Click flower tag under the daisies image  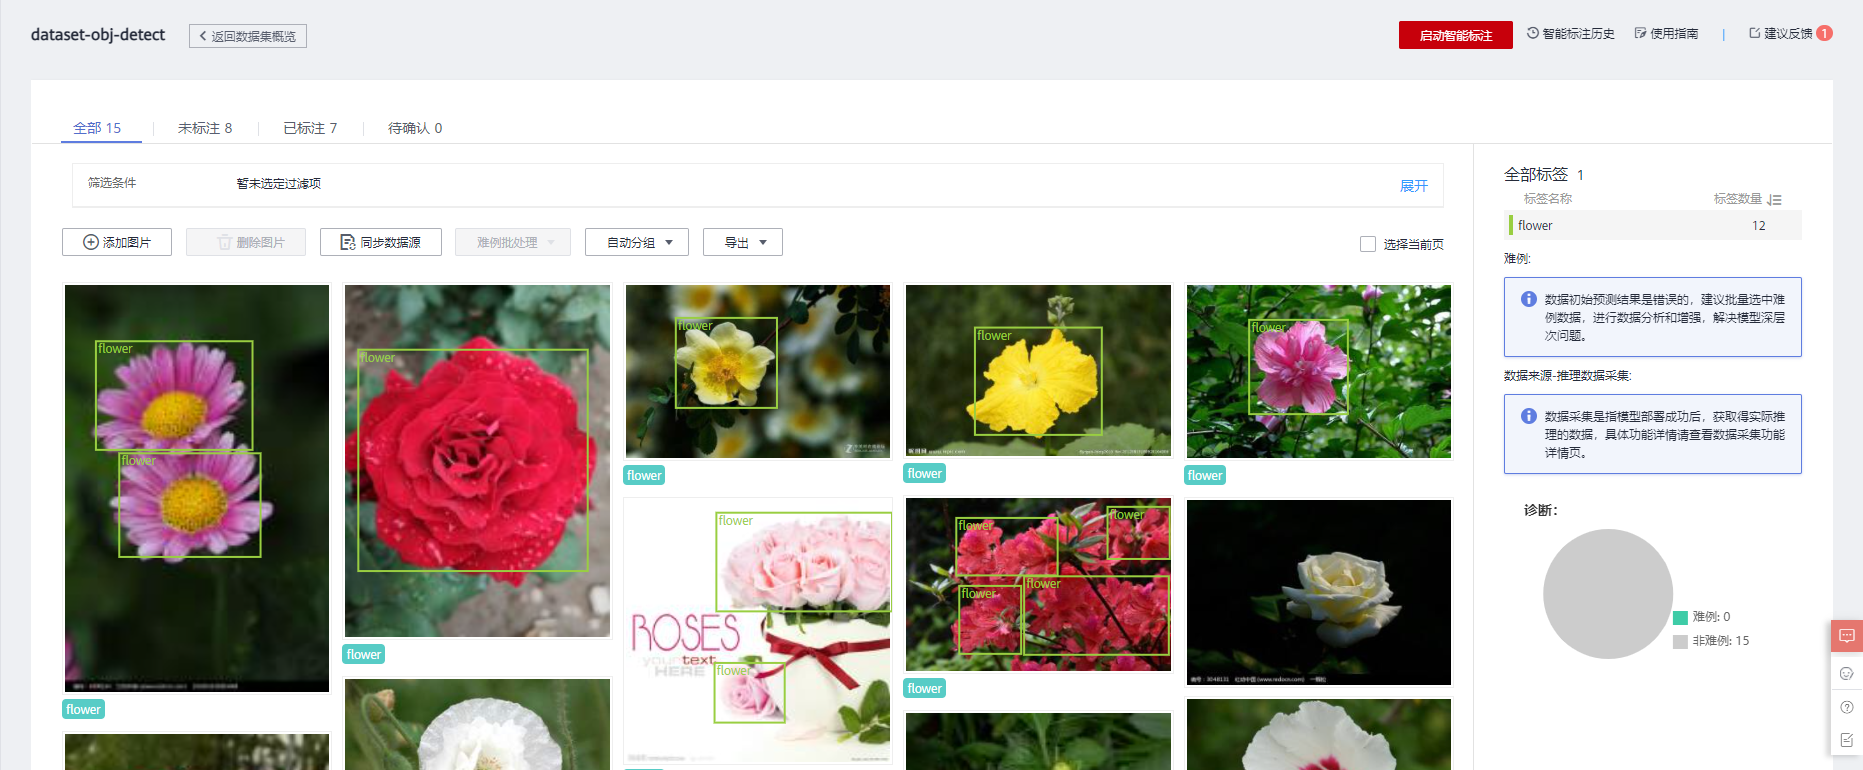[83, 709]
